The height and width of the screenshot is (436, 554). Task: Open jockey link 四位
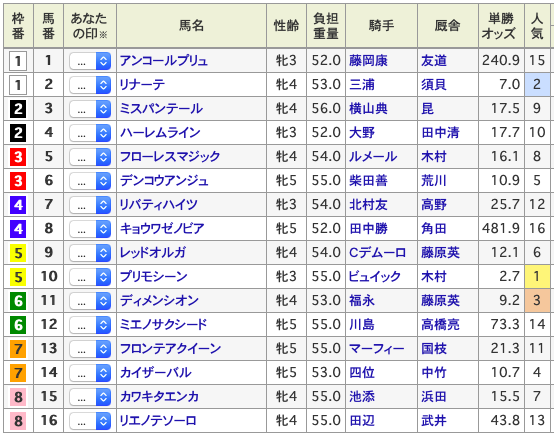click(x=362, y=373)
